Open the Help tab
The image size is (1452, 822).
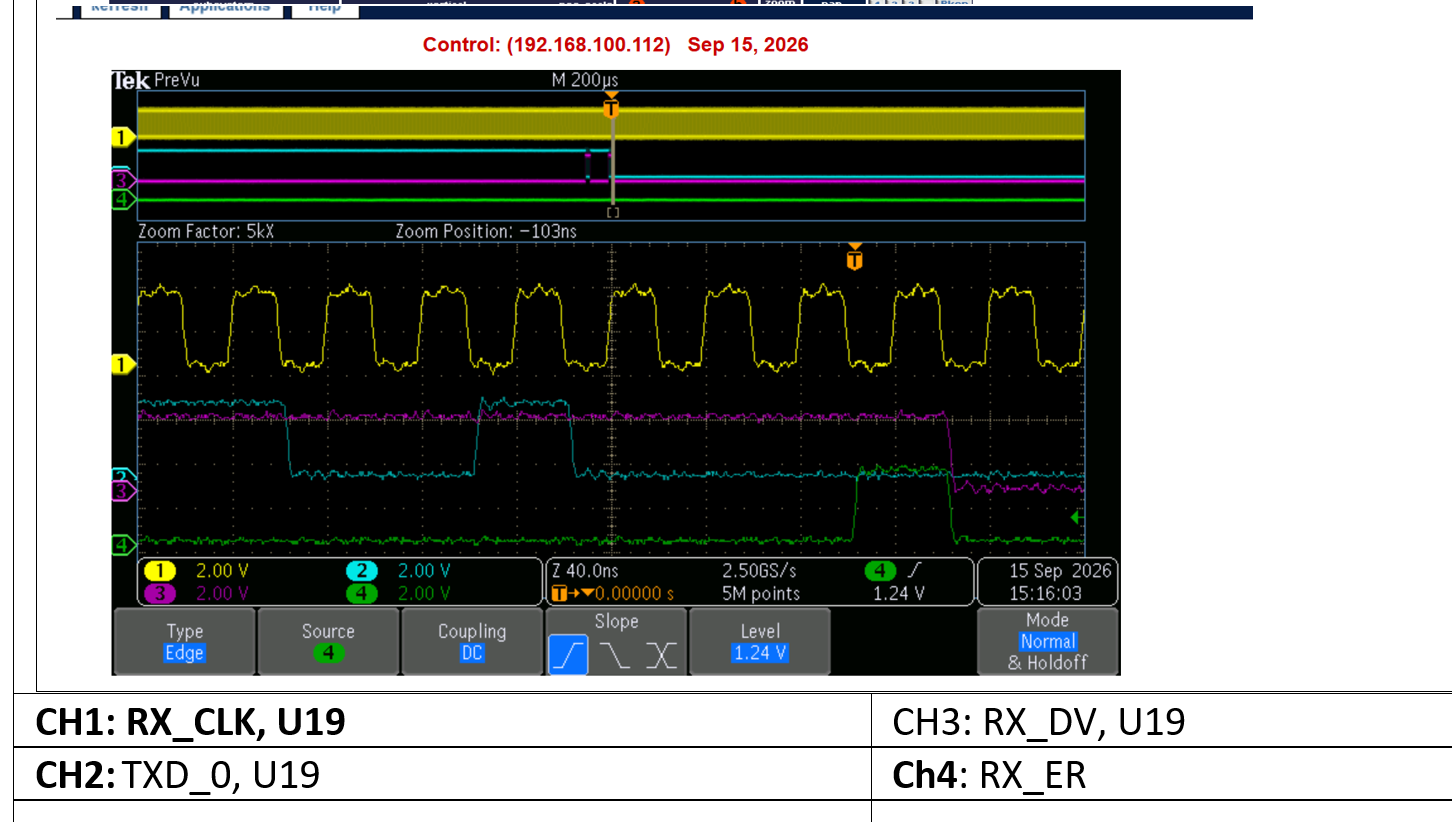[x=324, y=7]
